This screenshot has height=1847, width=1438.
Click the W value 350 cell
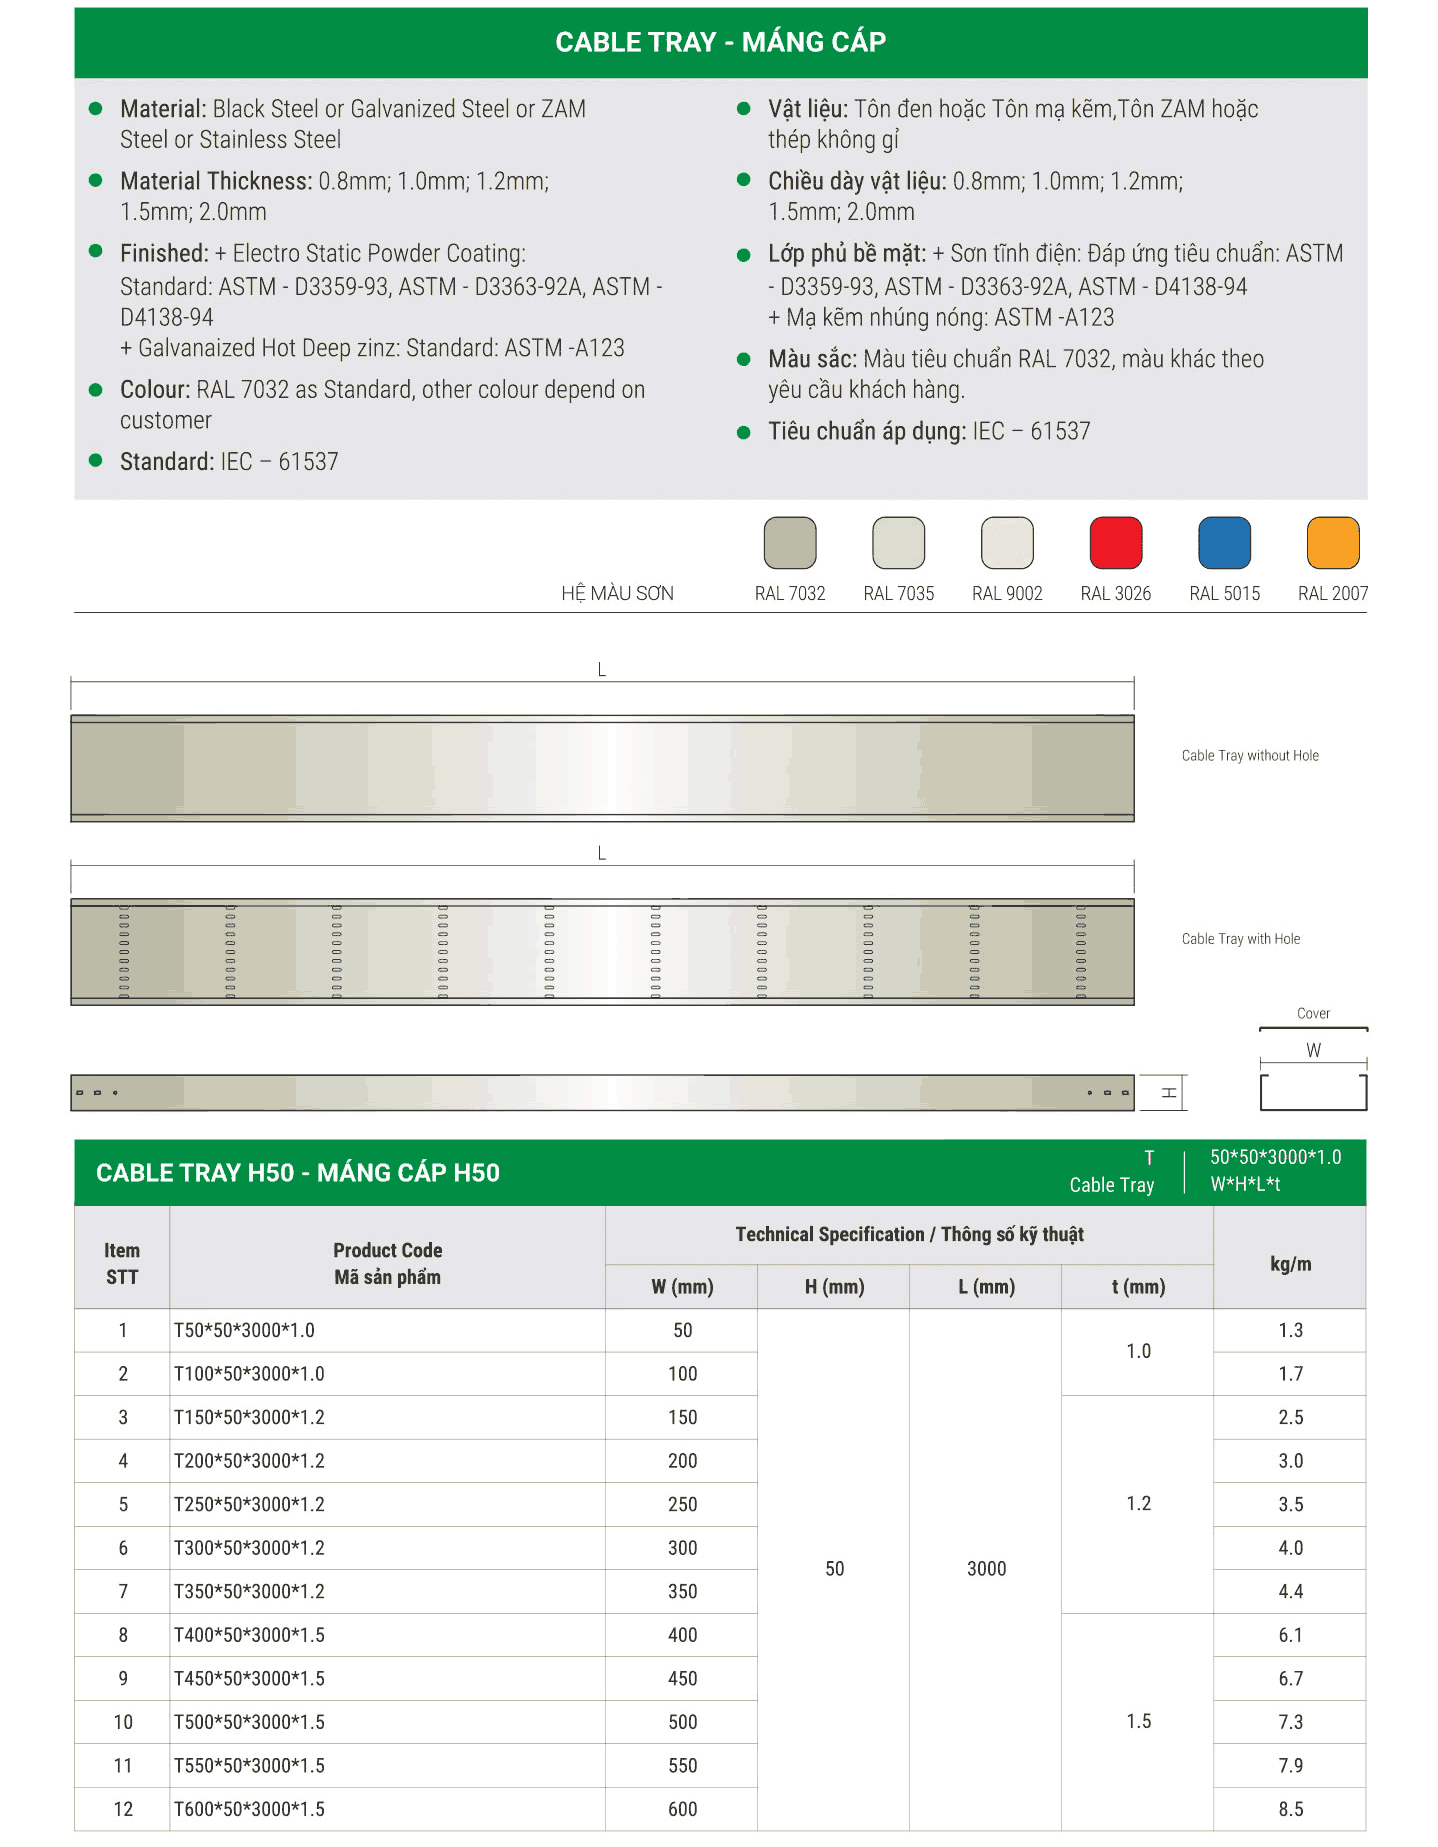pos(682,1591)
